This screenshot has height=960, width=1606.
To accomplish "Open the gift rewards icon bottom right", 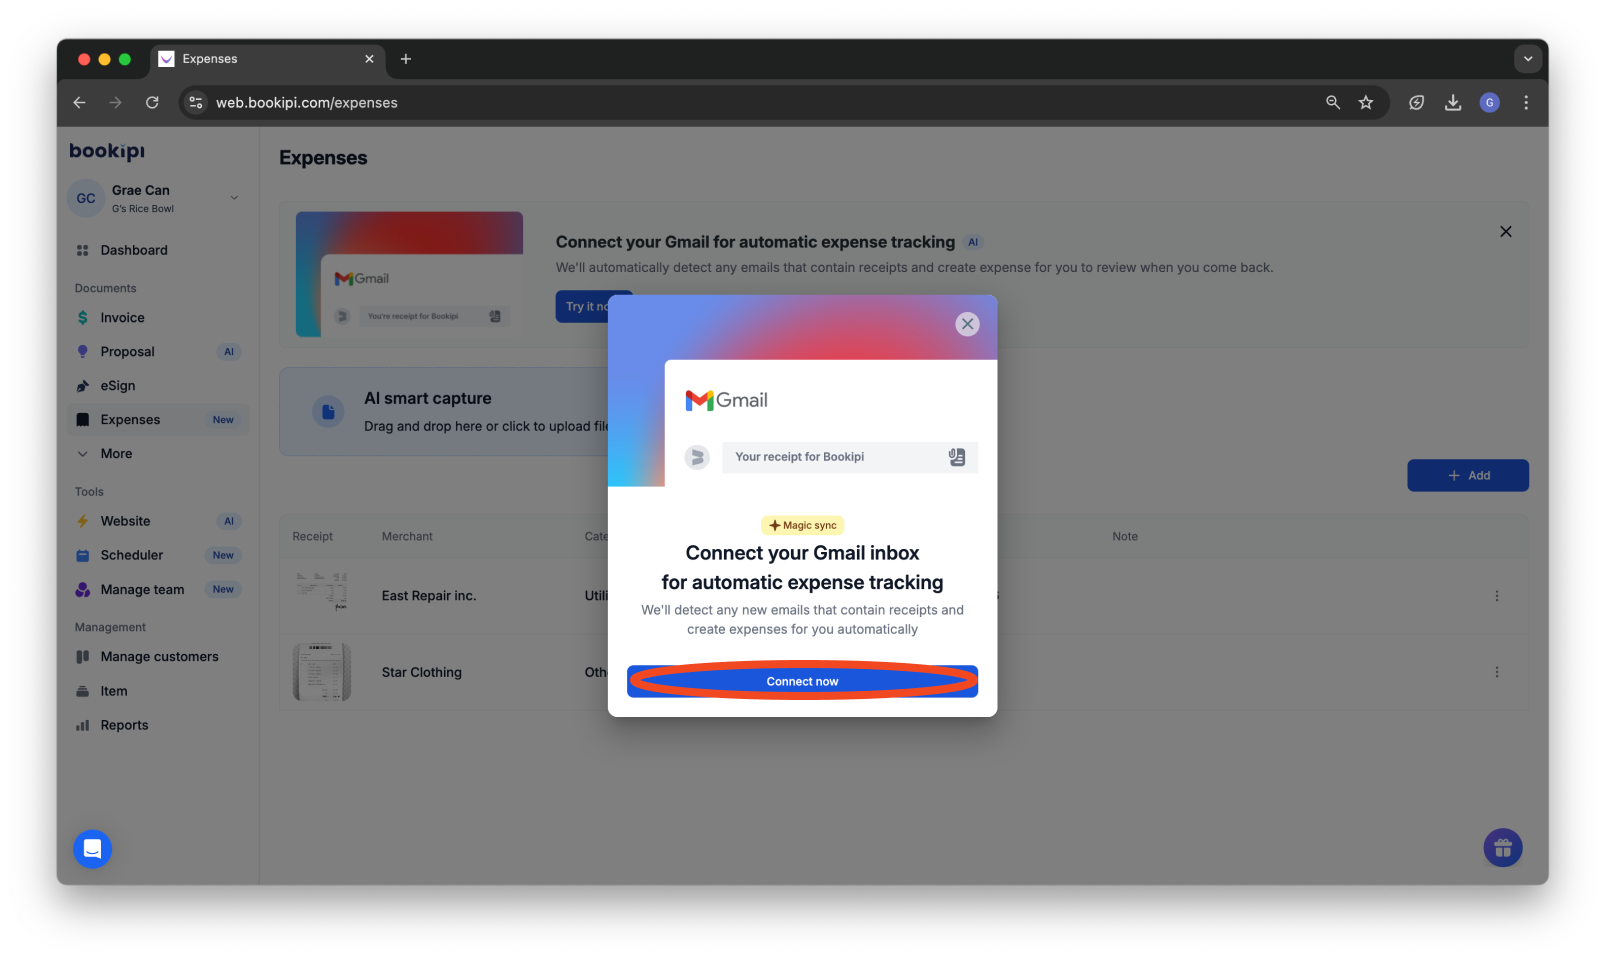I will (1502, 847).
